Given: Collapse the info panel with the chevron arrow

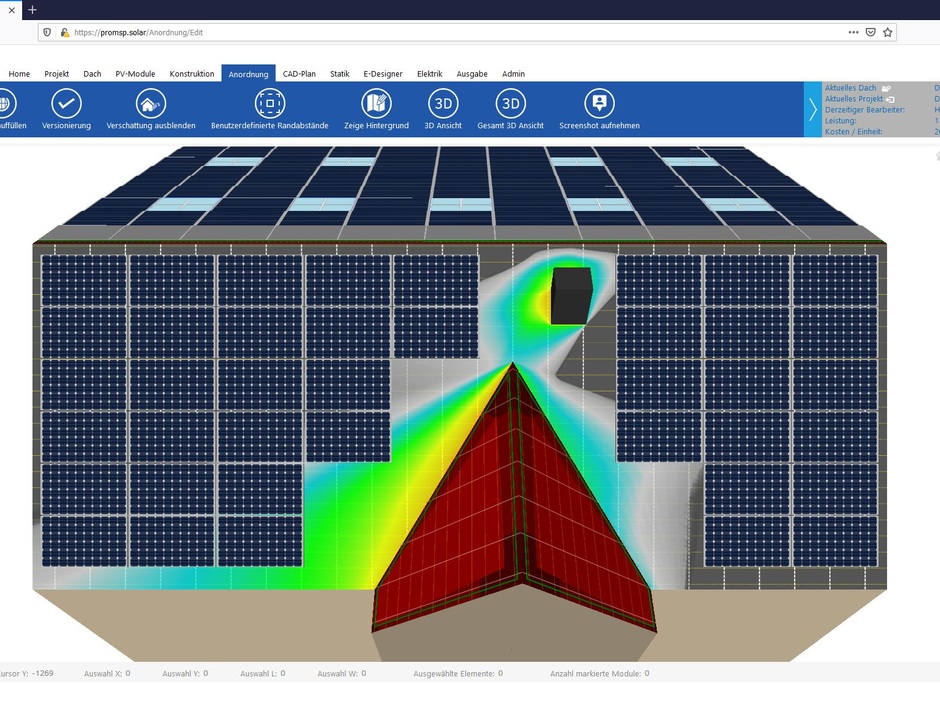Looking at the screenshot, I should pos(813,109).
